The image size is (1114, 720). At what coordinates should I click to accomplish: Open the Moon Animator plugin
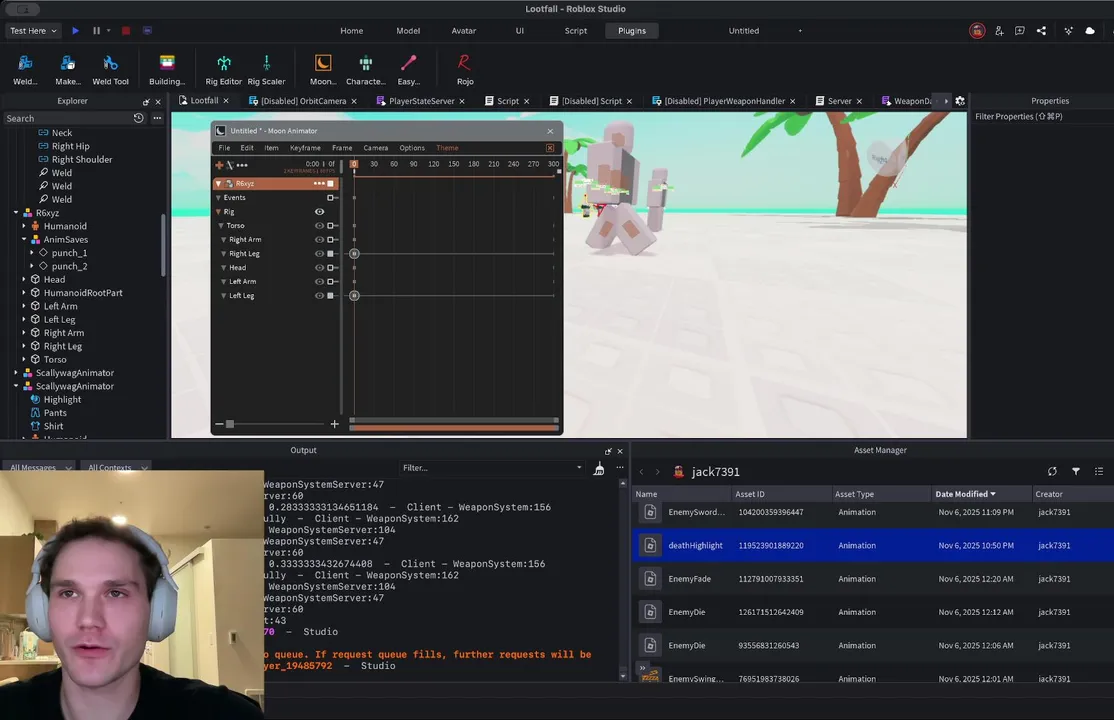(x=323, y=70)
